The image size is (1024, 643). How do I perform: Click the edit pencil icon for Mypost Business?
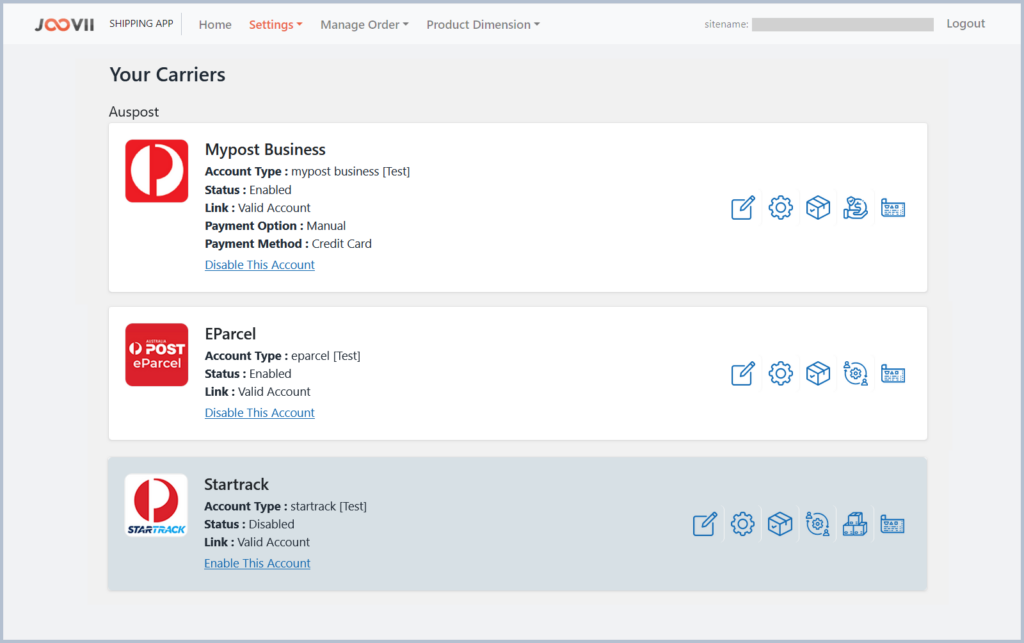(x=742, y=208)
